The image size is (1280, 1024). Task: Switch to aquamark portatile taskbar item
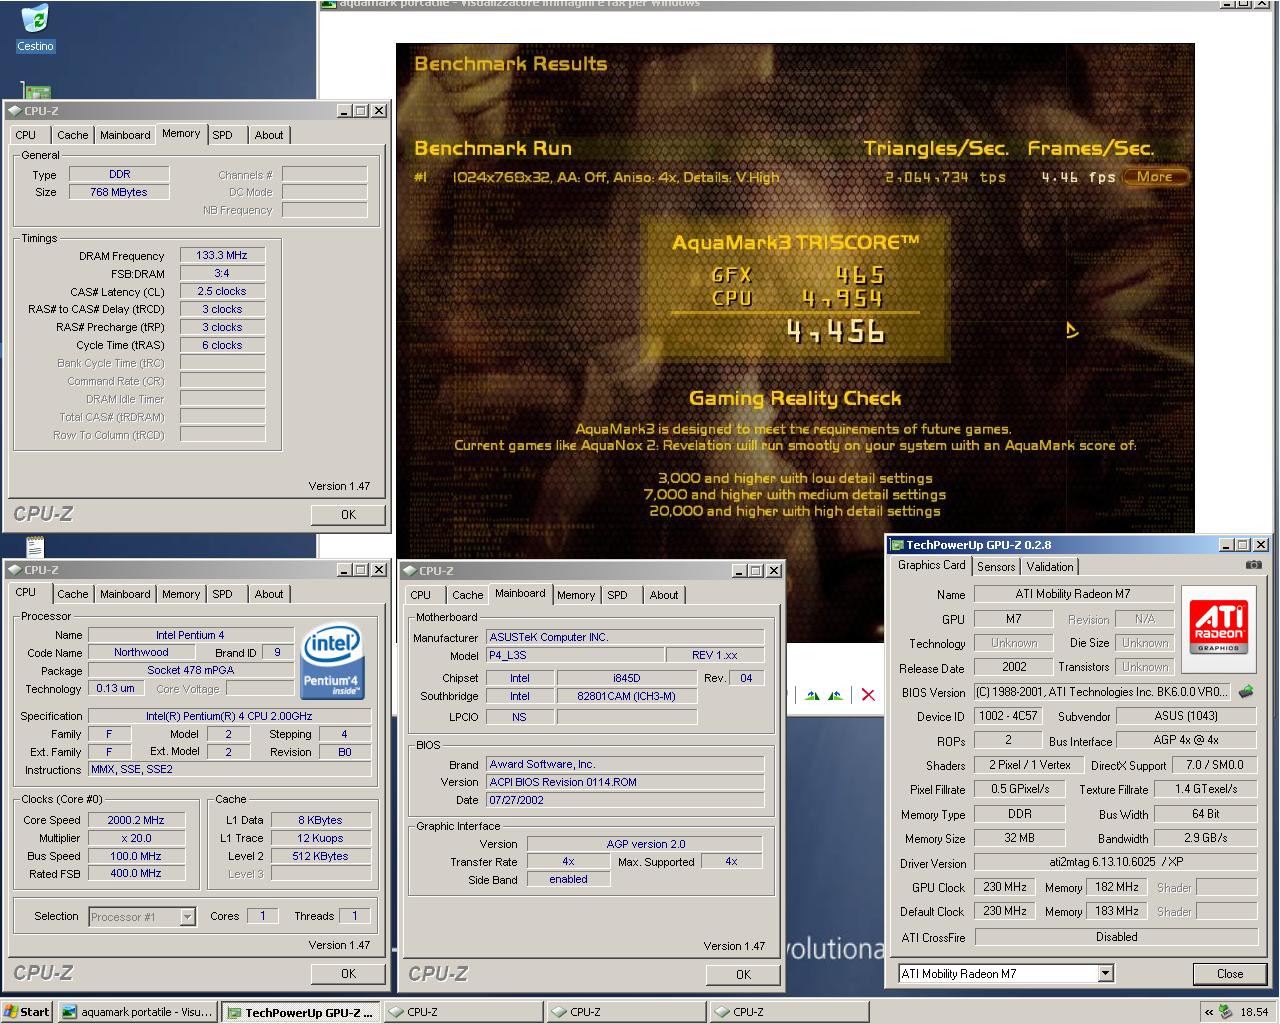[x=137, y=1012]
